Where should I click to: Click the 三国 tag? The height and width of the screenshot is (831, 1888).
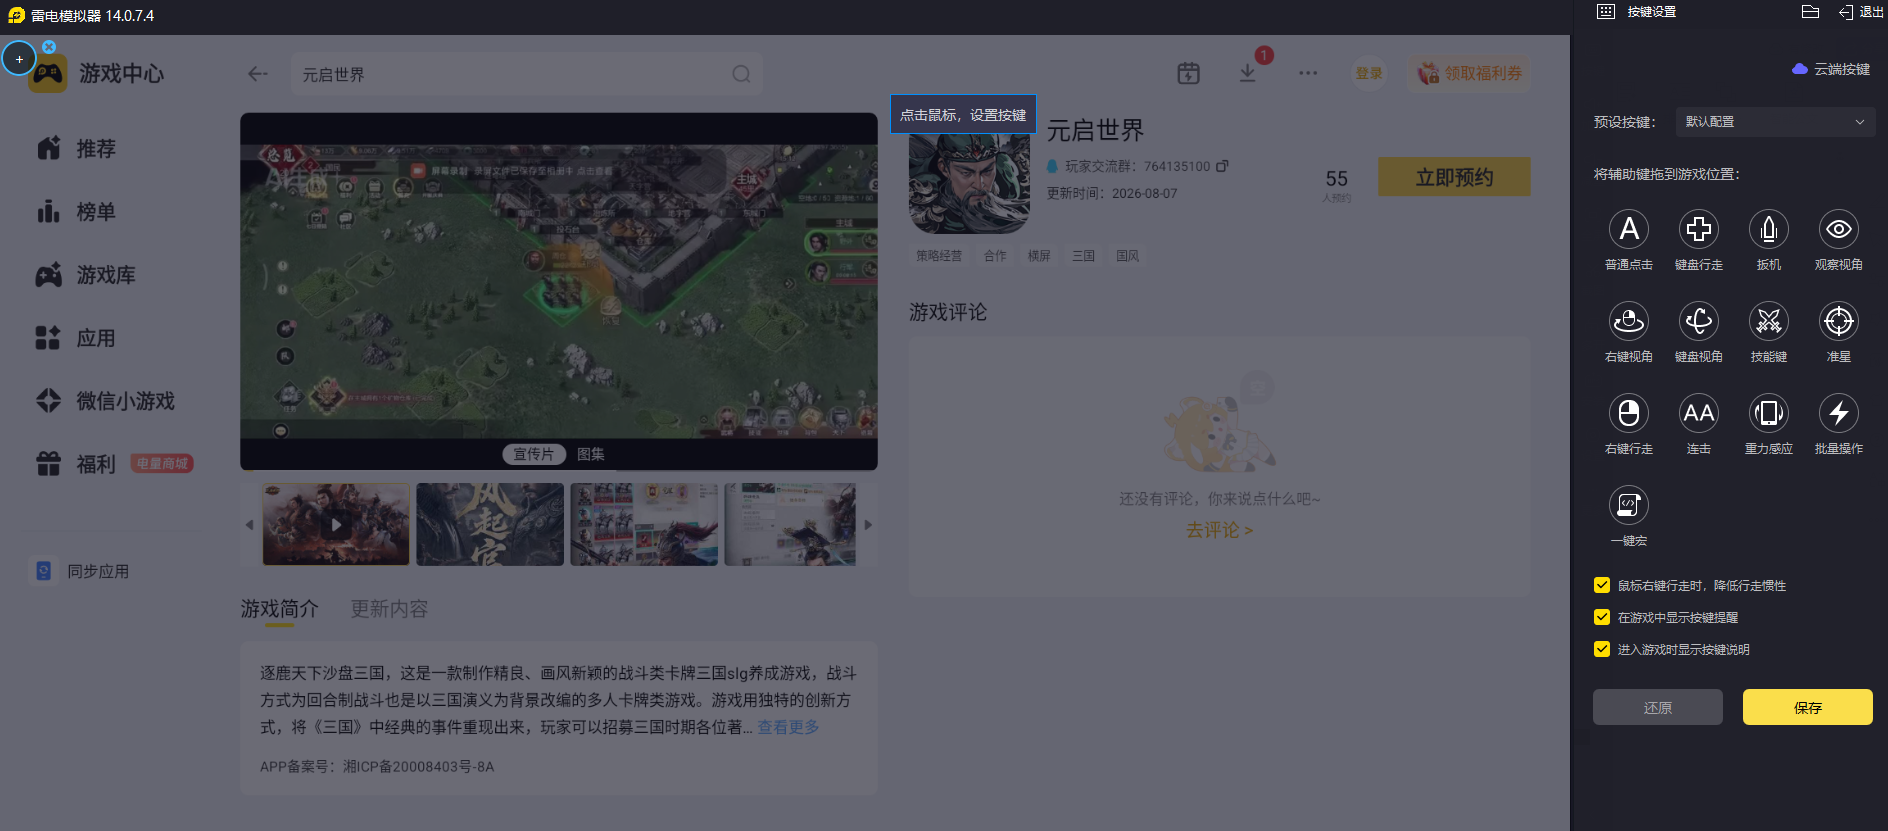(x=1083, y=256)
